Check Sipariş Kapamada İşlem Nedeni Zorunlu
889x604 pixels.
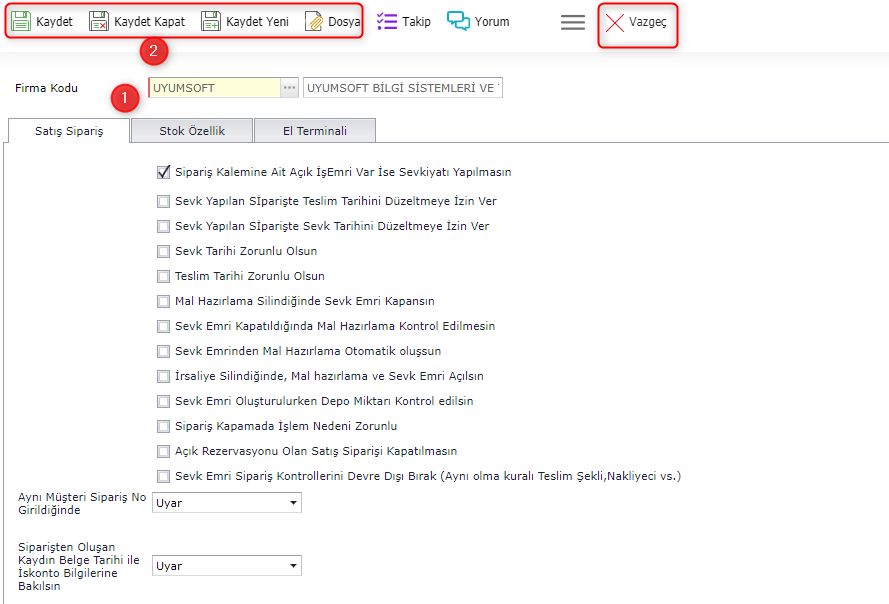click(x=164, y=426)
